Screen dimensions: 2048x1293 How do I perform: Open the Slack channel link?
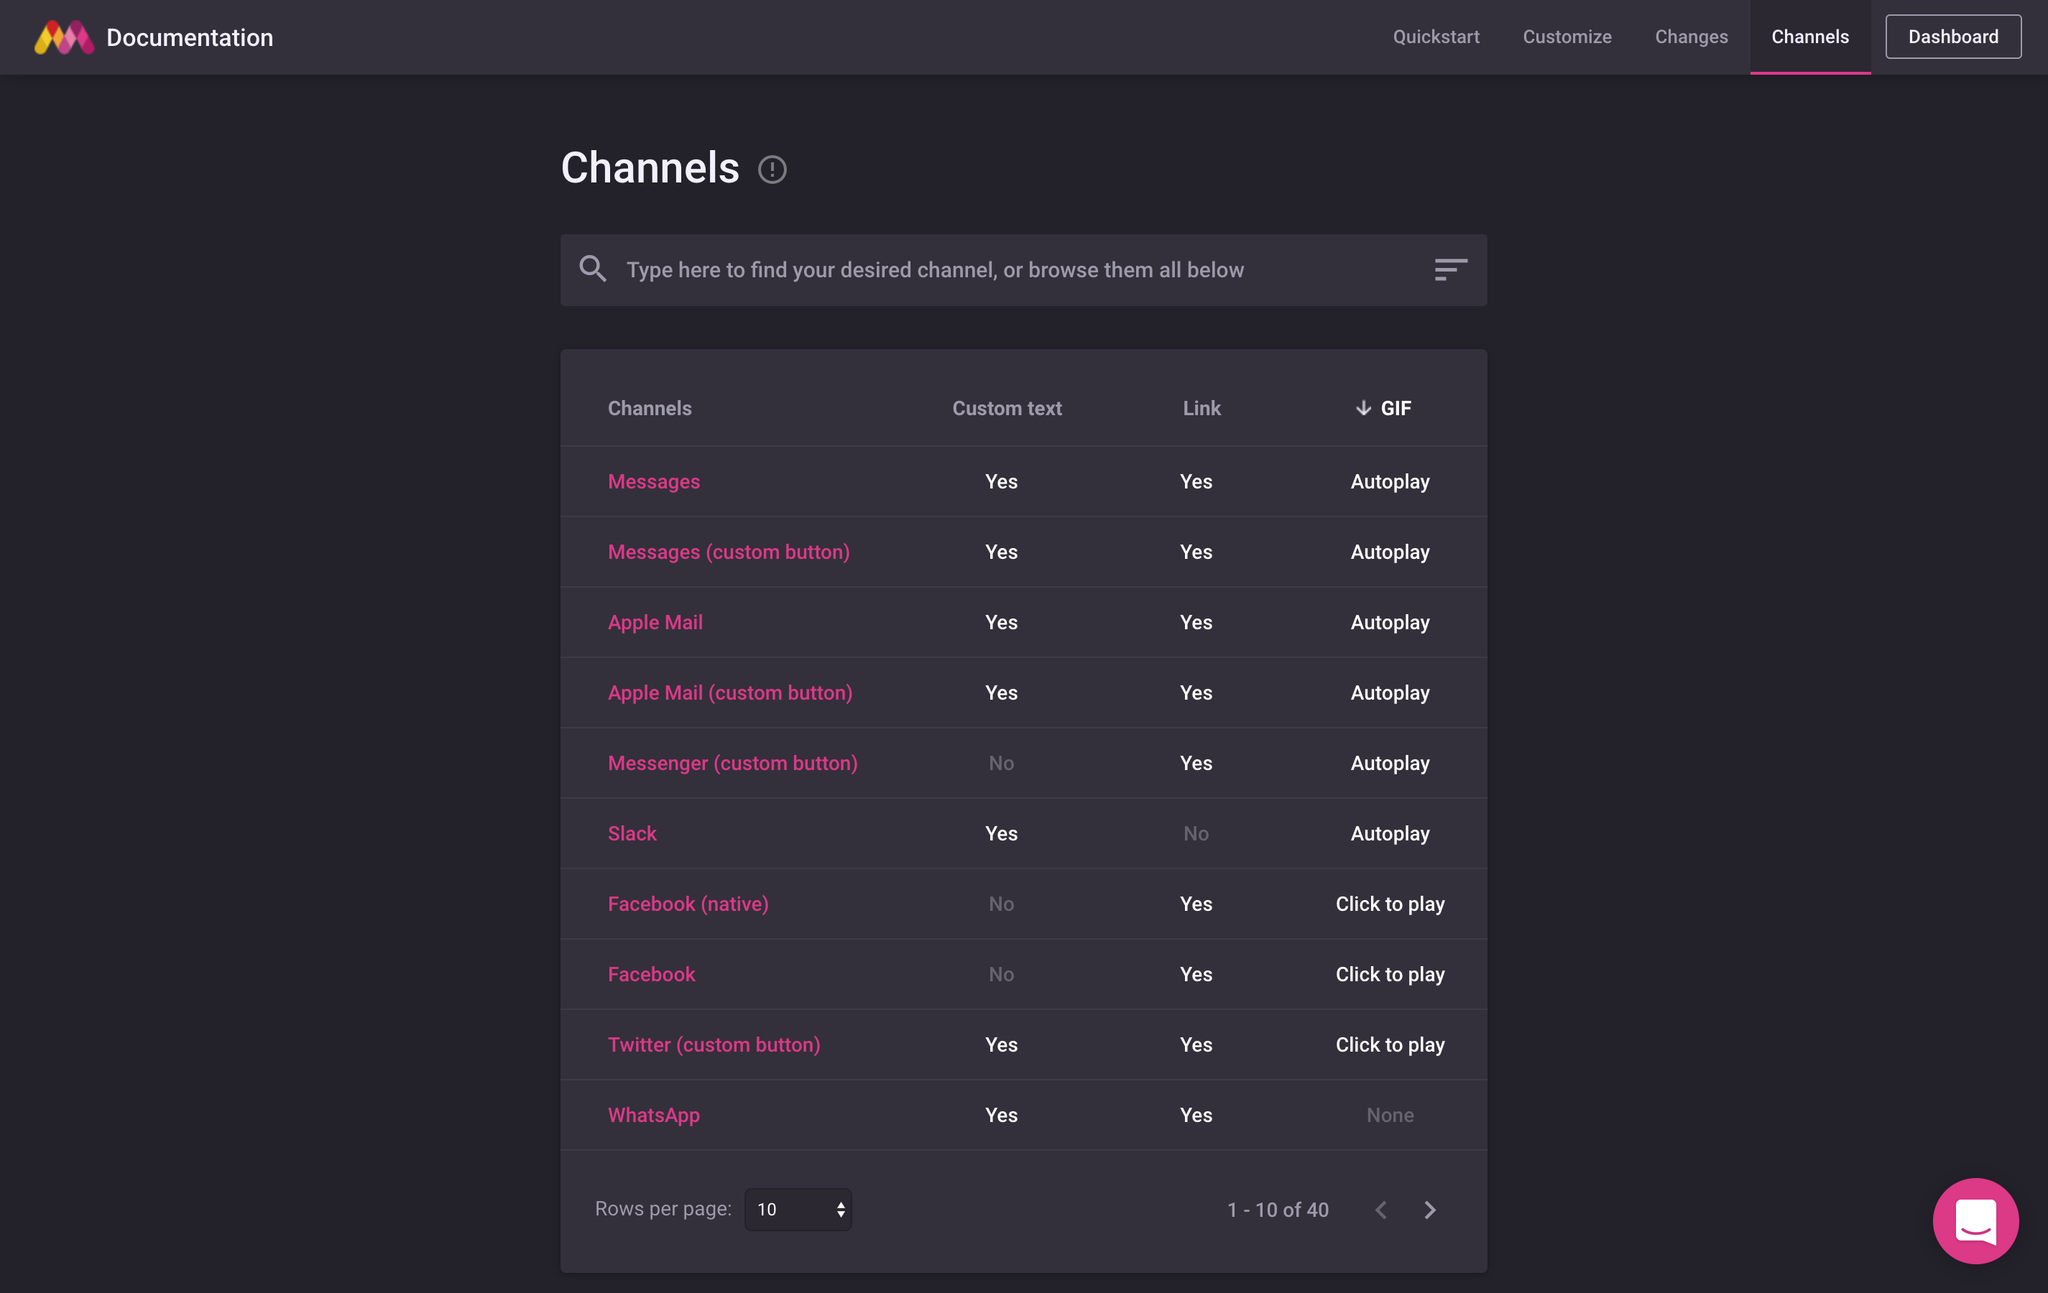632,833
